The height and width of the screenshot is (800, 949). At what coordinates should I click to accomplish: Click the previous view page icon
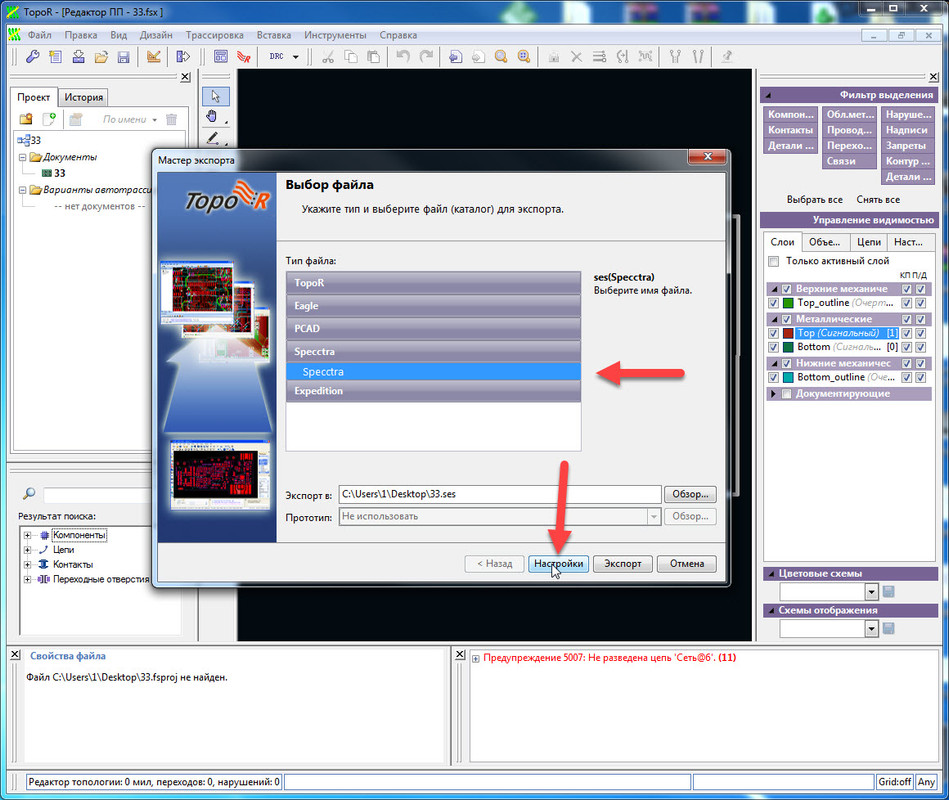click(x=455, y=57)
